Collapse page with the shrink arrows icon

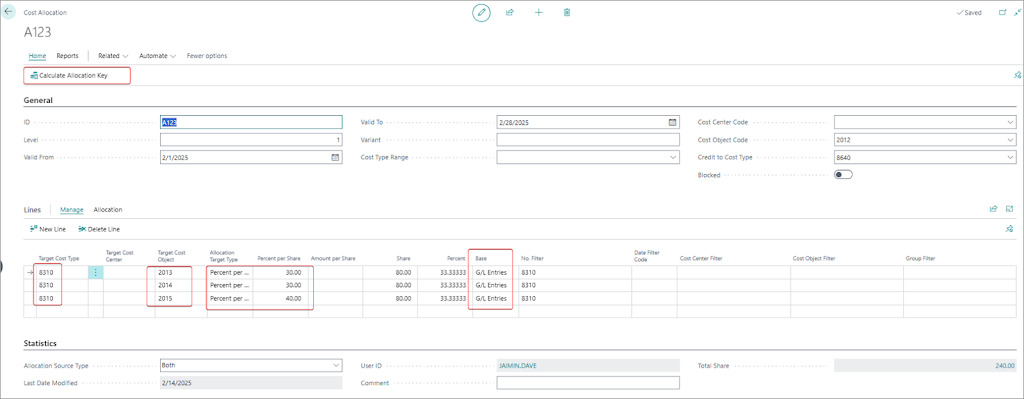(x=1017, y=12)
